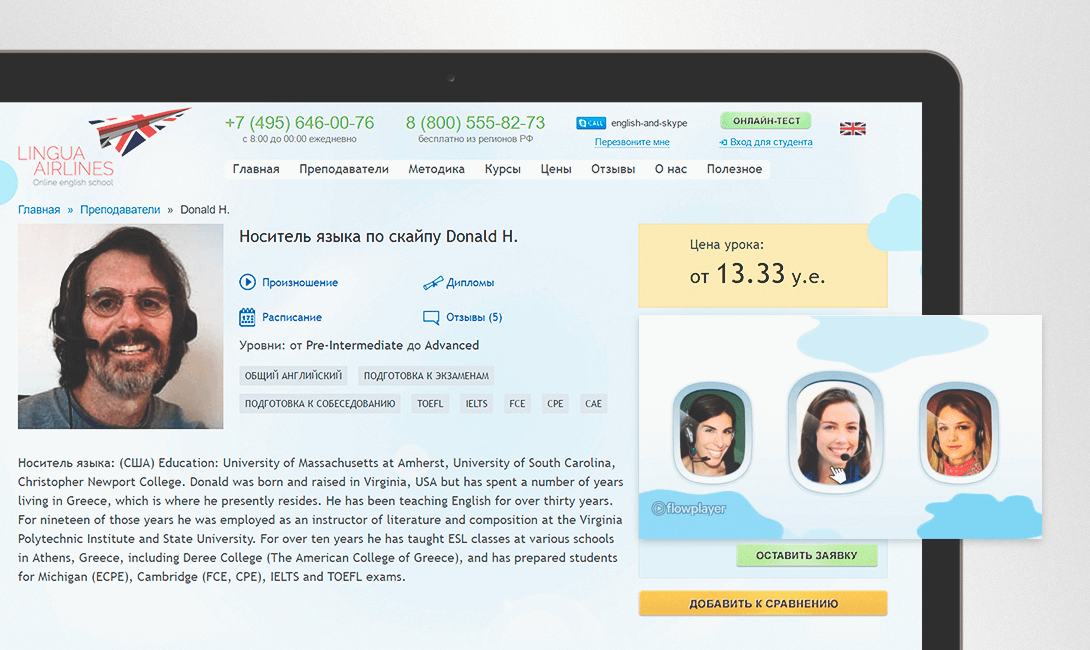Open the Курсы menu item
The image size is (1090, 650).
[503, 169]
